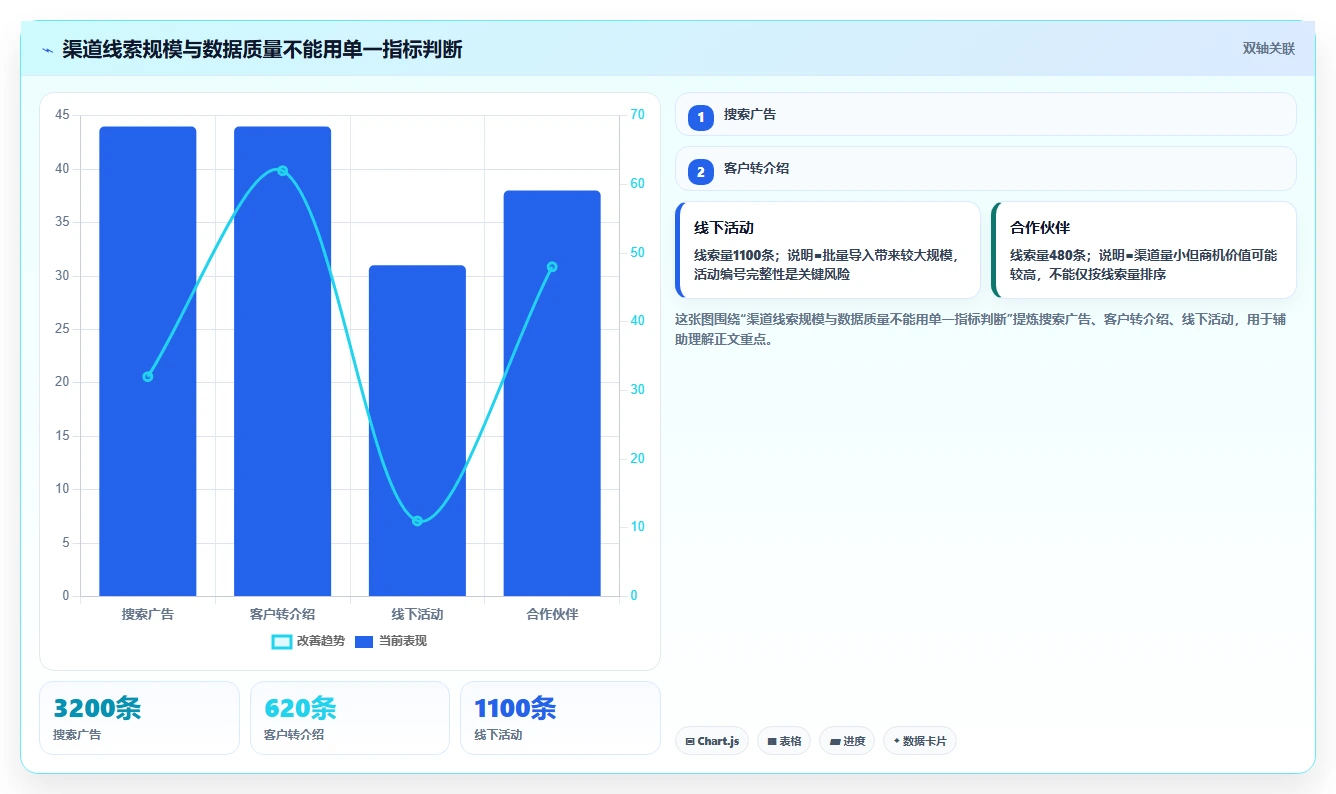Click the x-axis label 线下活动
This screenshot has width=1336, height=794.
[x=417, y=614]
